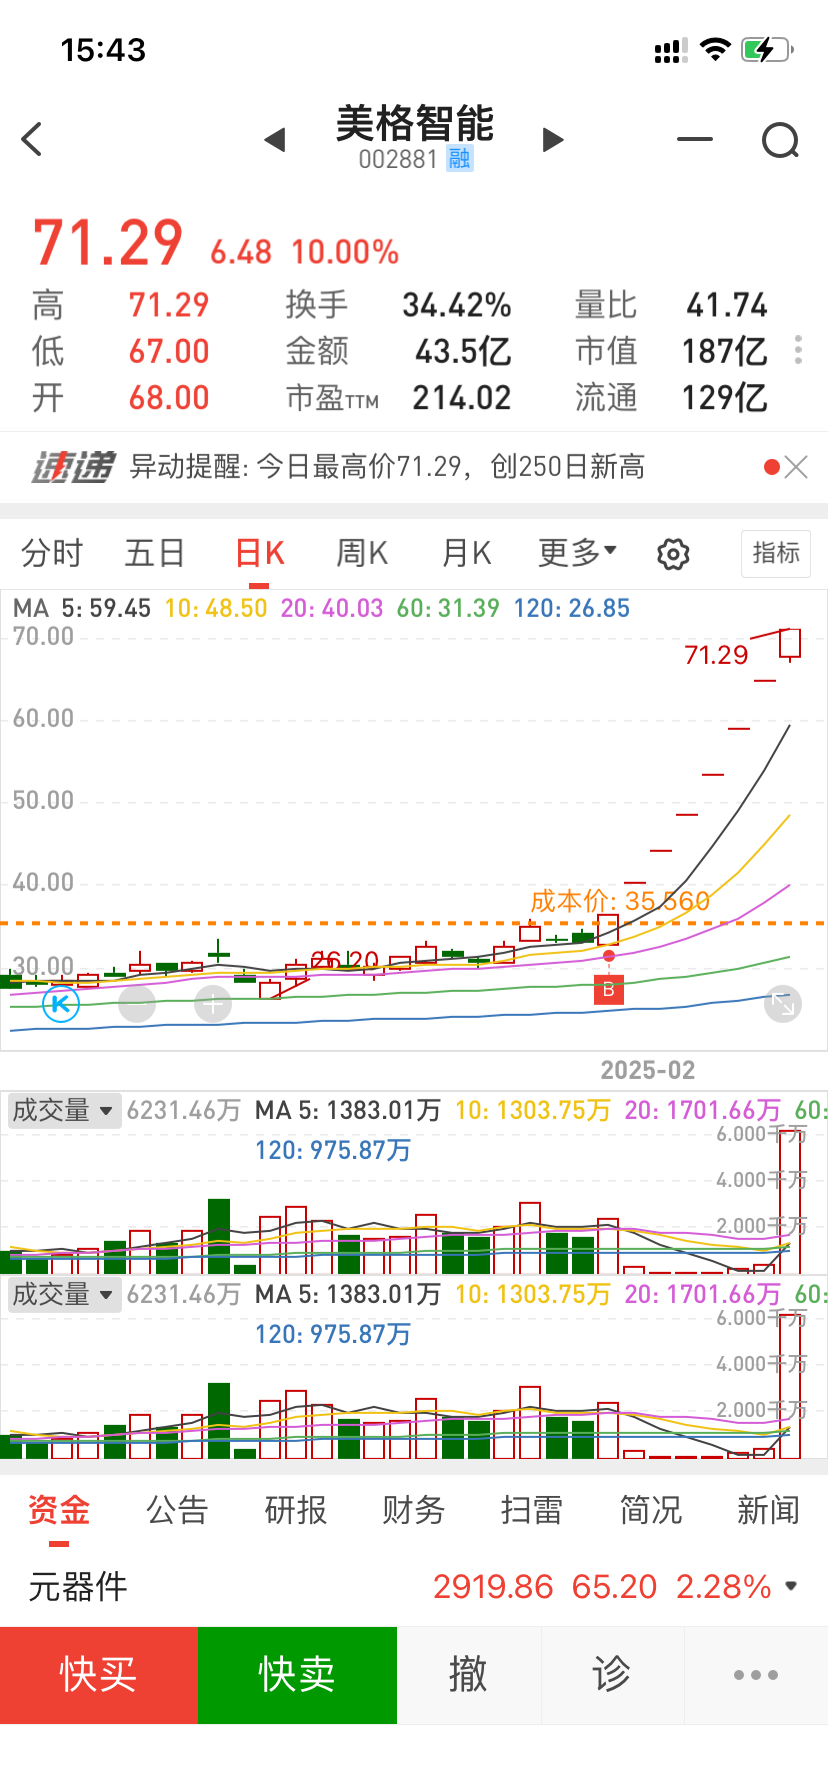Tap the 2025-02 date label

click(x=647, y=1070)
